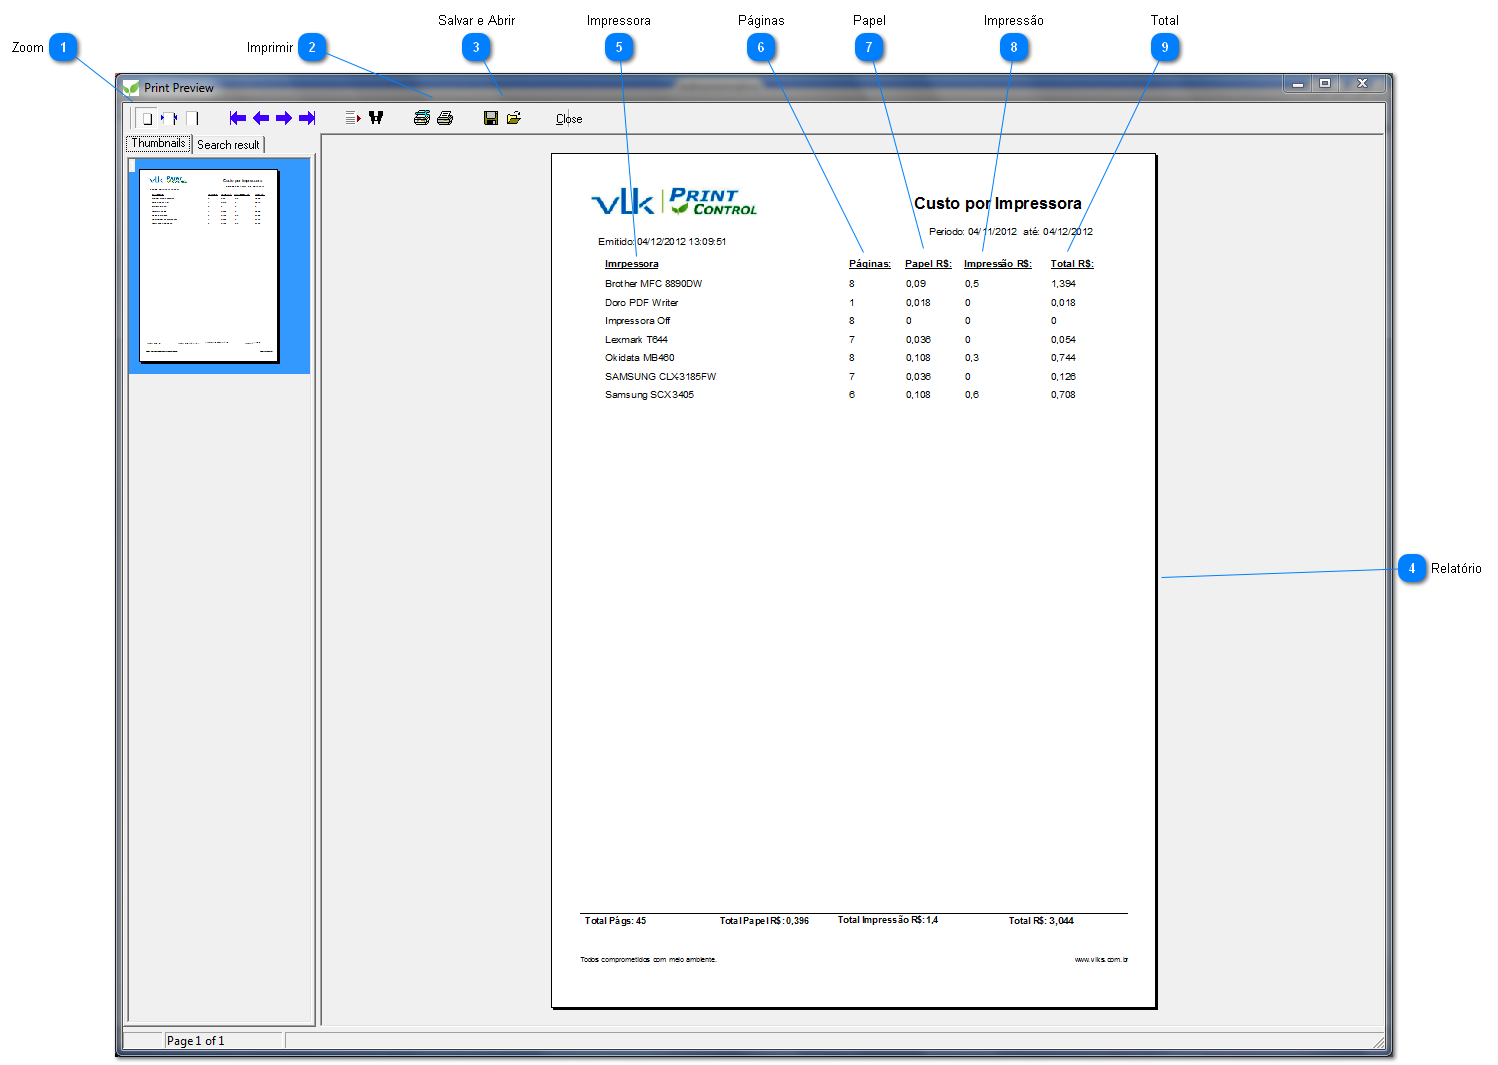Click the Doro PDF Writer row
The image size is (1498, 1065).
coord(840,303)
